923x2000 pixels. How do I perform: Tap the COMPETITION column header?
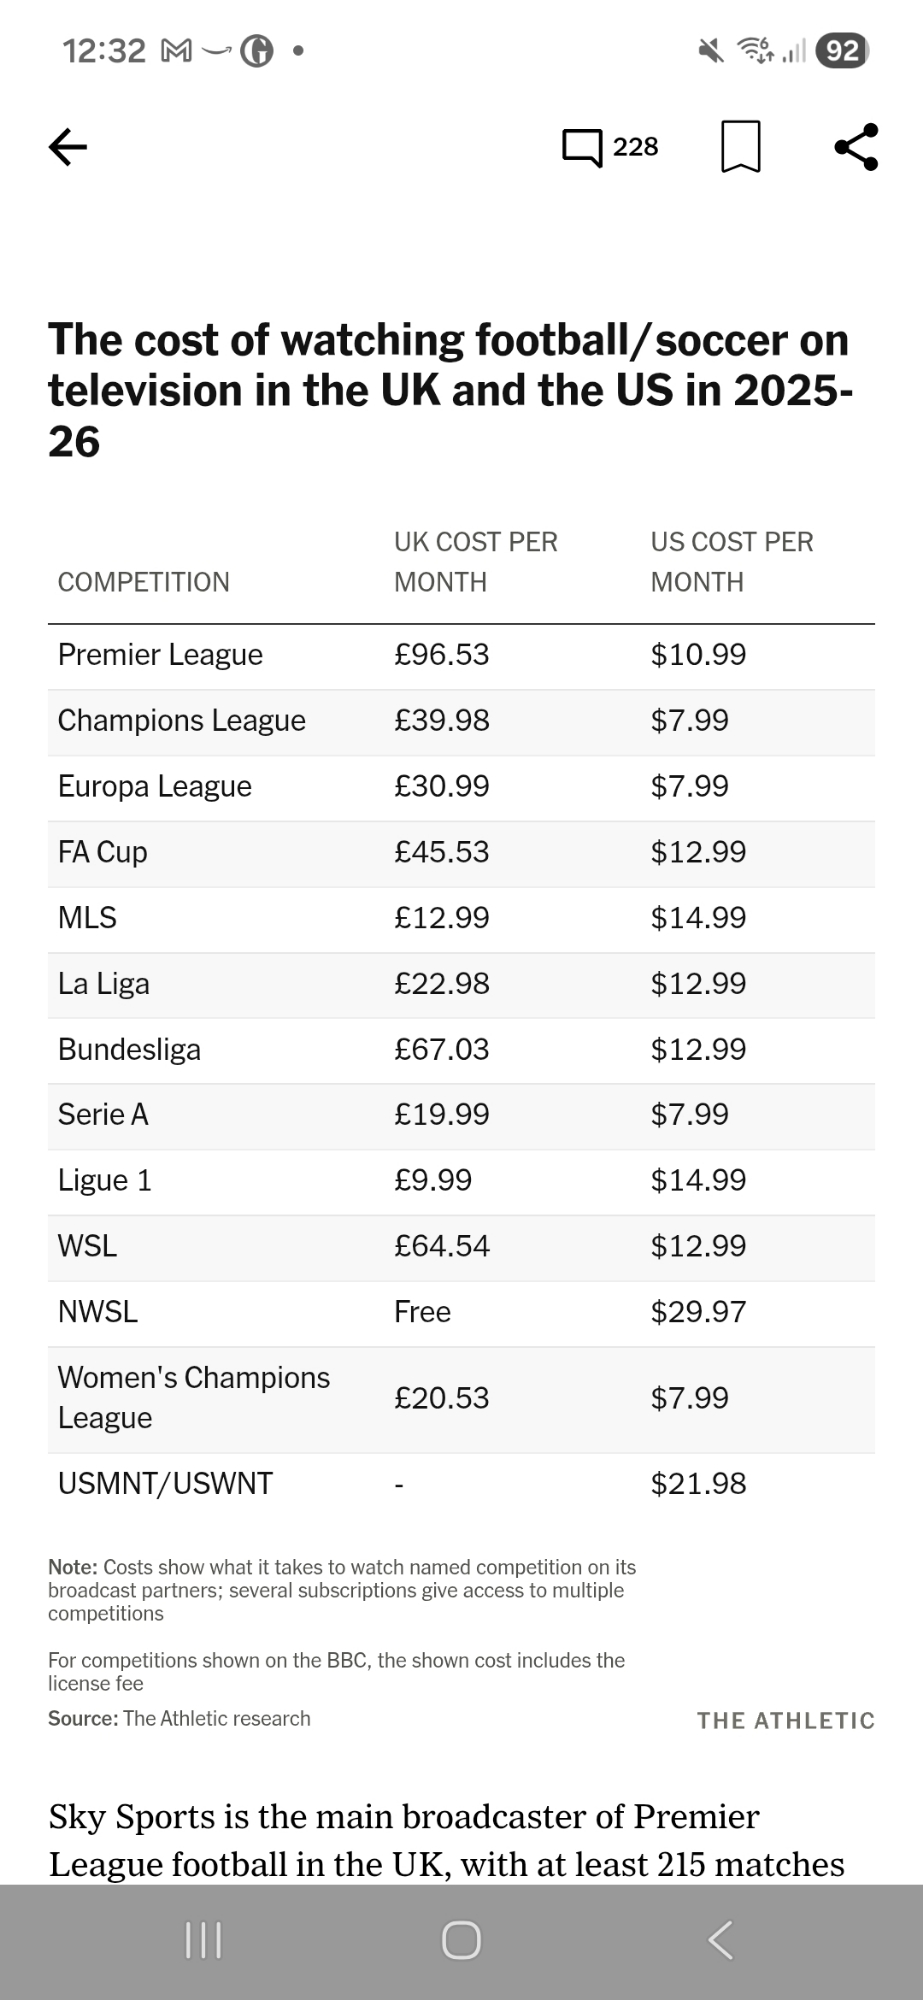click(143, 582)
